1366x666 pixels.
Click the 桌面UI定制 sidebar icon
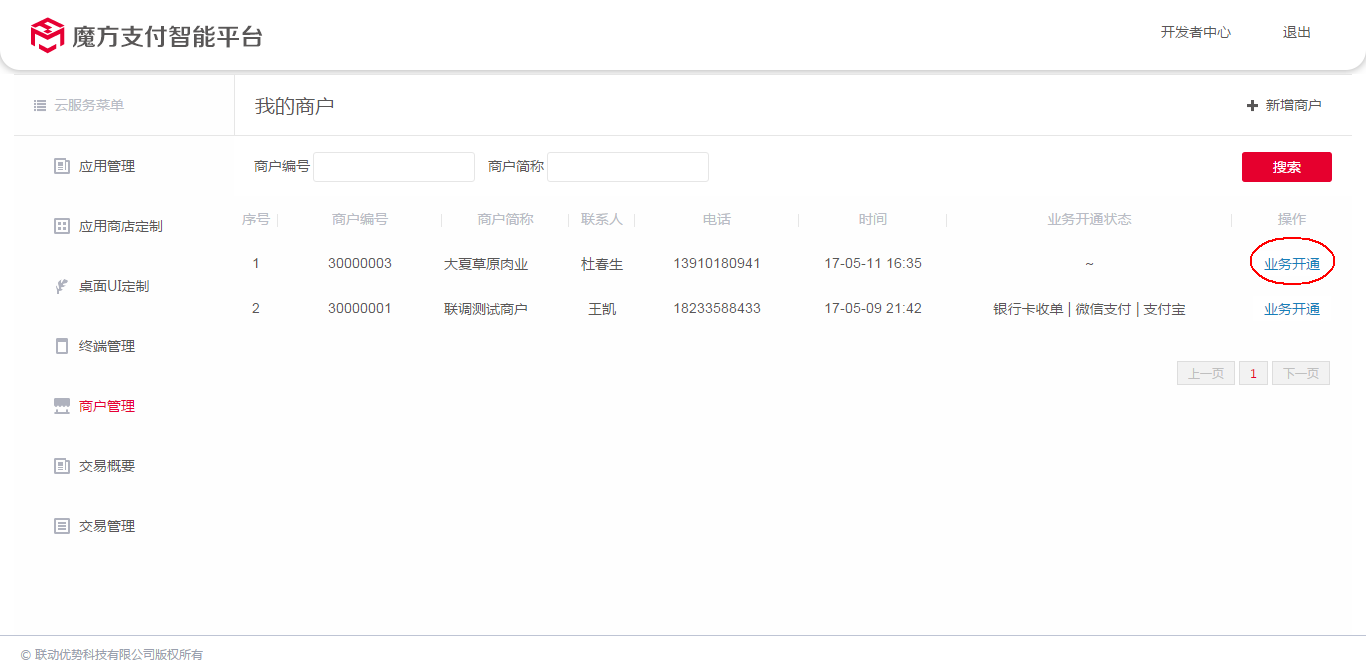[x=61, y=286]
